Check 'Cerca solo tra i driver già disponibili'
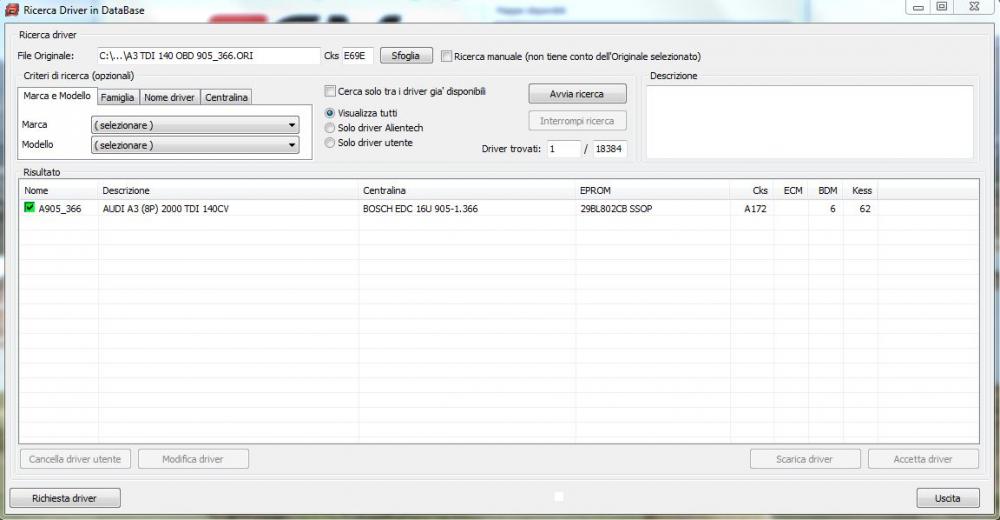The width and height of the screenshot is (1000, 520). [330, 92]
